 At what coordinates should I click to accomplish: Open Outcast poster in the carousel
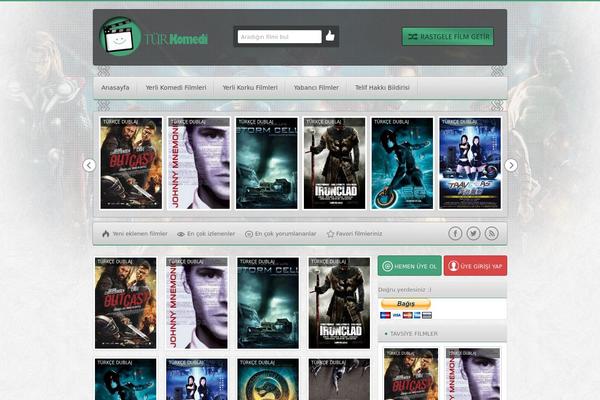point(131,163)
